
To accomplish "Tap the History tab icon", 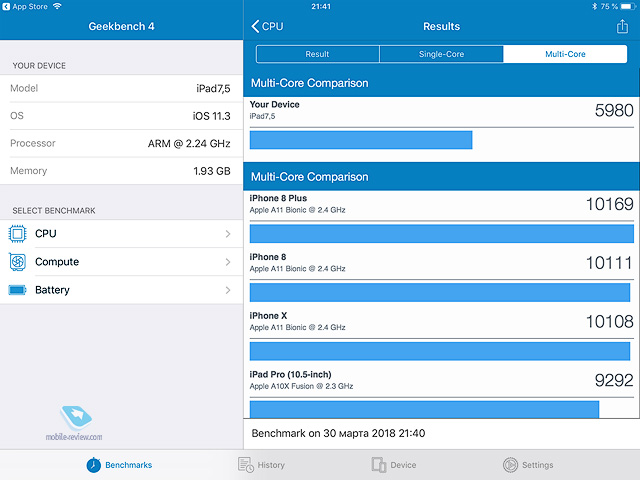I will (x=246, y=465).
